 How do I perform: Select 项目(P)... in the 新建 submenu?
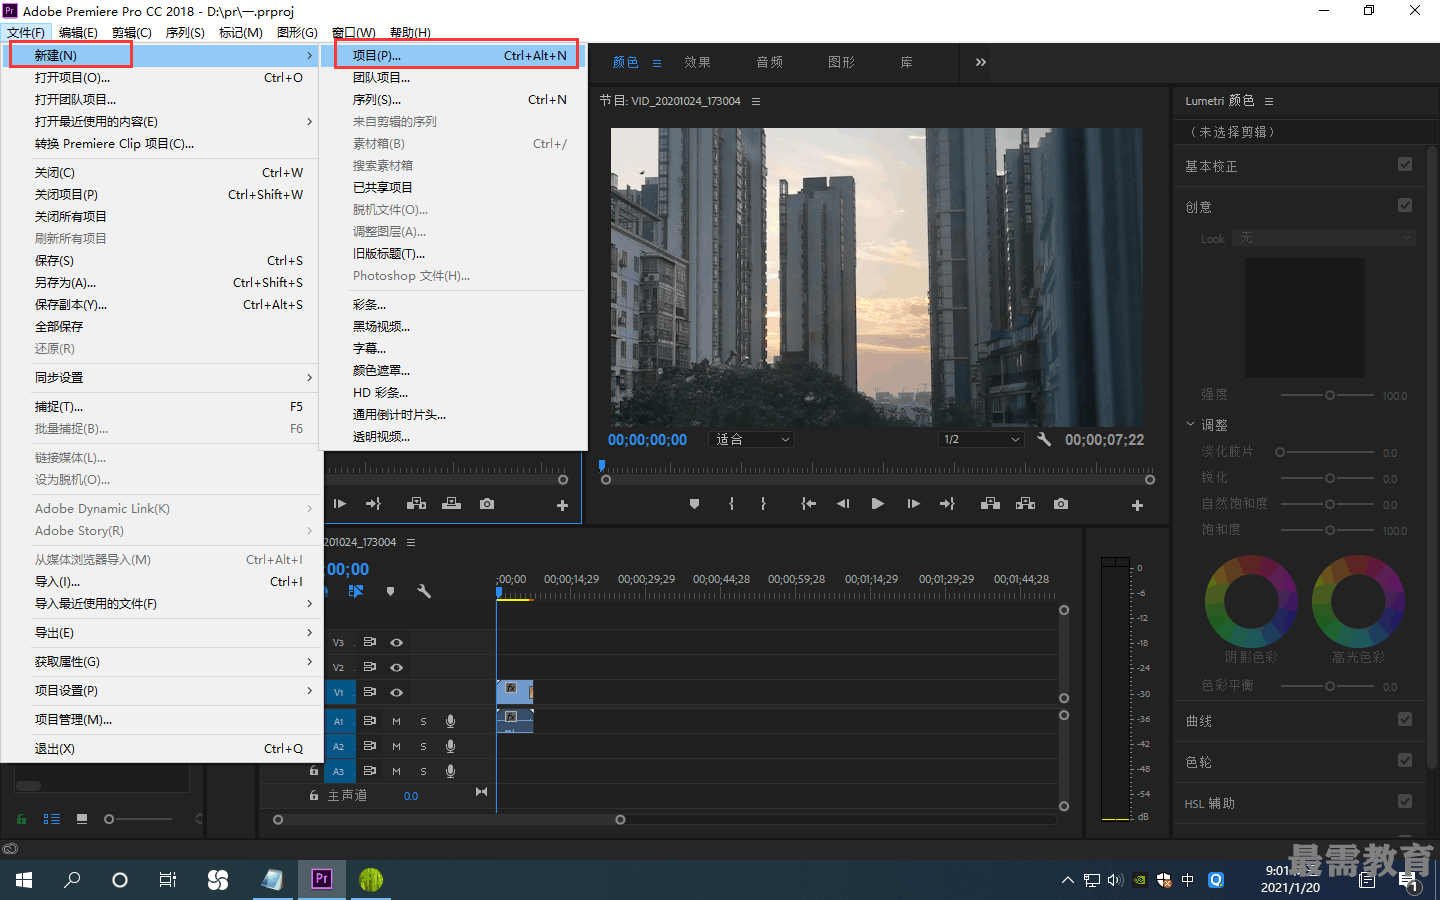(453, 56)
